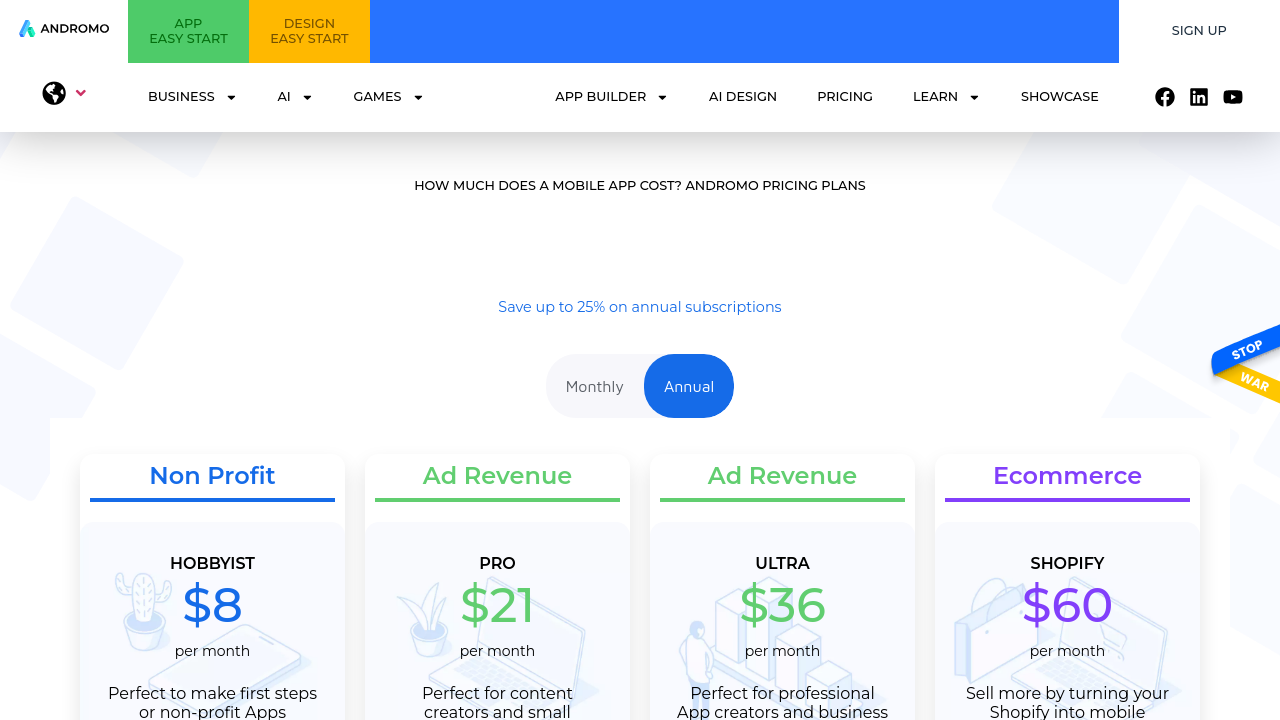Select Annual billing option
This screenshot has height=720, width=1280.
(689, 386)
